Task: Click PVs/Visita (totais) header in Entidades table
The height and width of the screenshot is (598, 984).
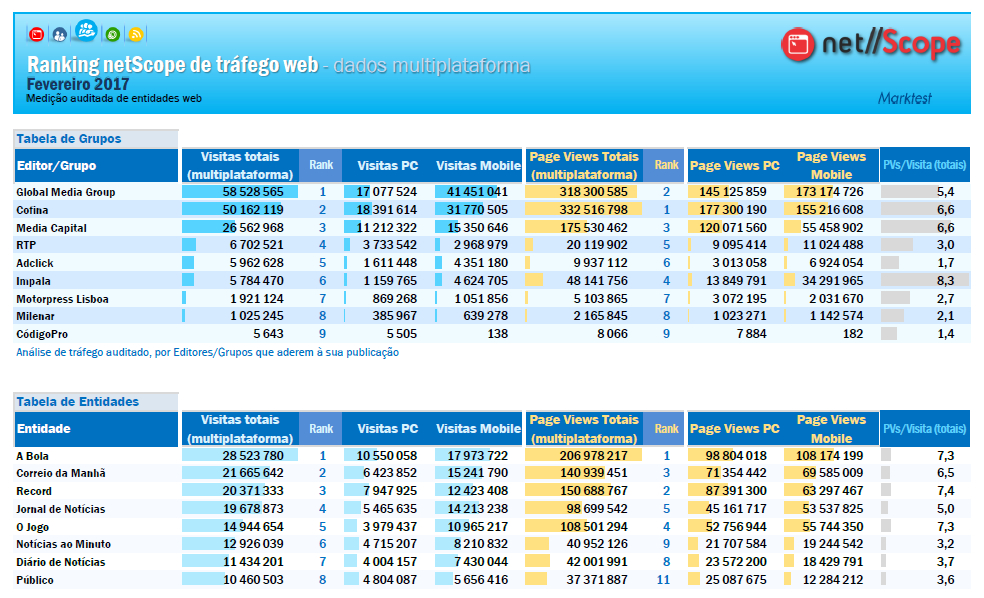Action: (x=924, y=429)
